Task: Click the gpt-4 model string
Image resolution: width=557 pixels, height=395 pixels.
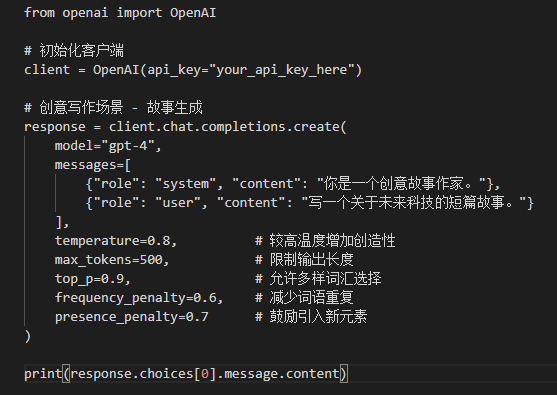Action: [128, 146]
